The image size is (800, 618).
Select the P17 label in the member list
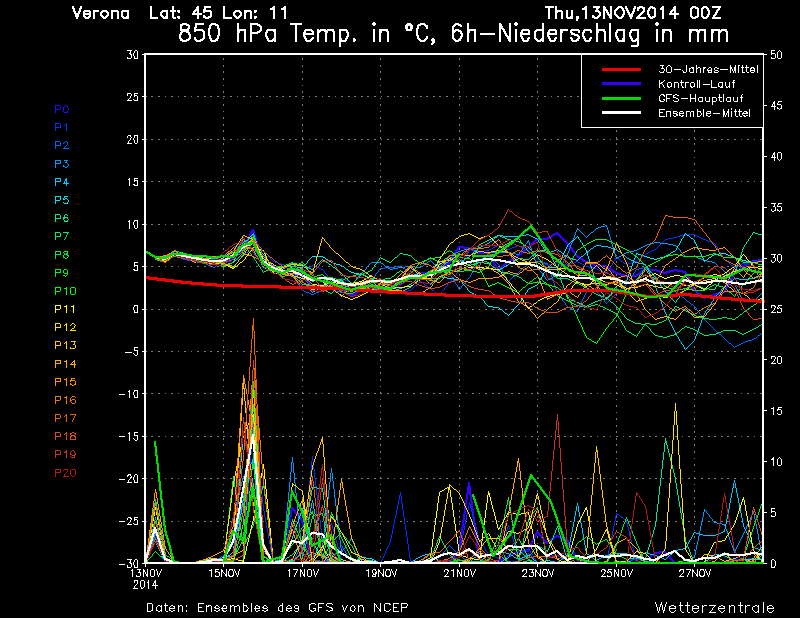(x=65, y=418)
